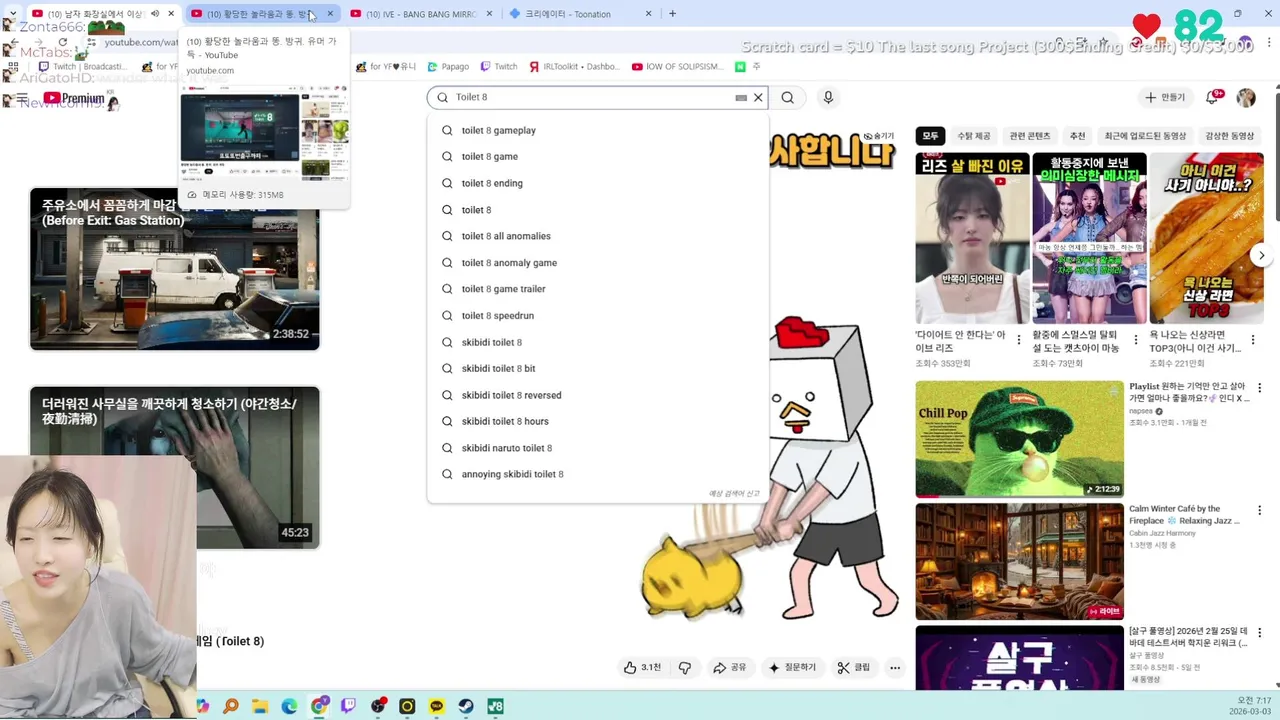Open options for the 신상라면 TOP3 short

(x=1253, y=340)
